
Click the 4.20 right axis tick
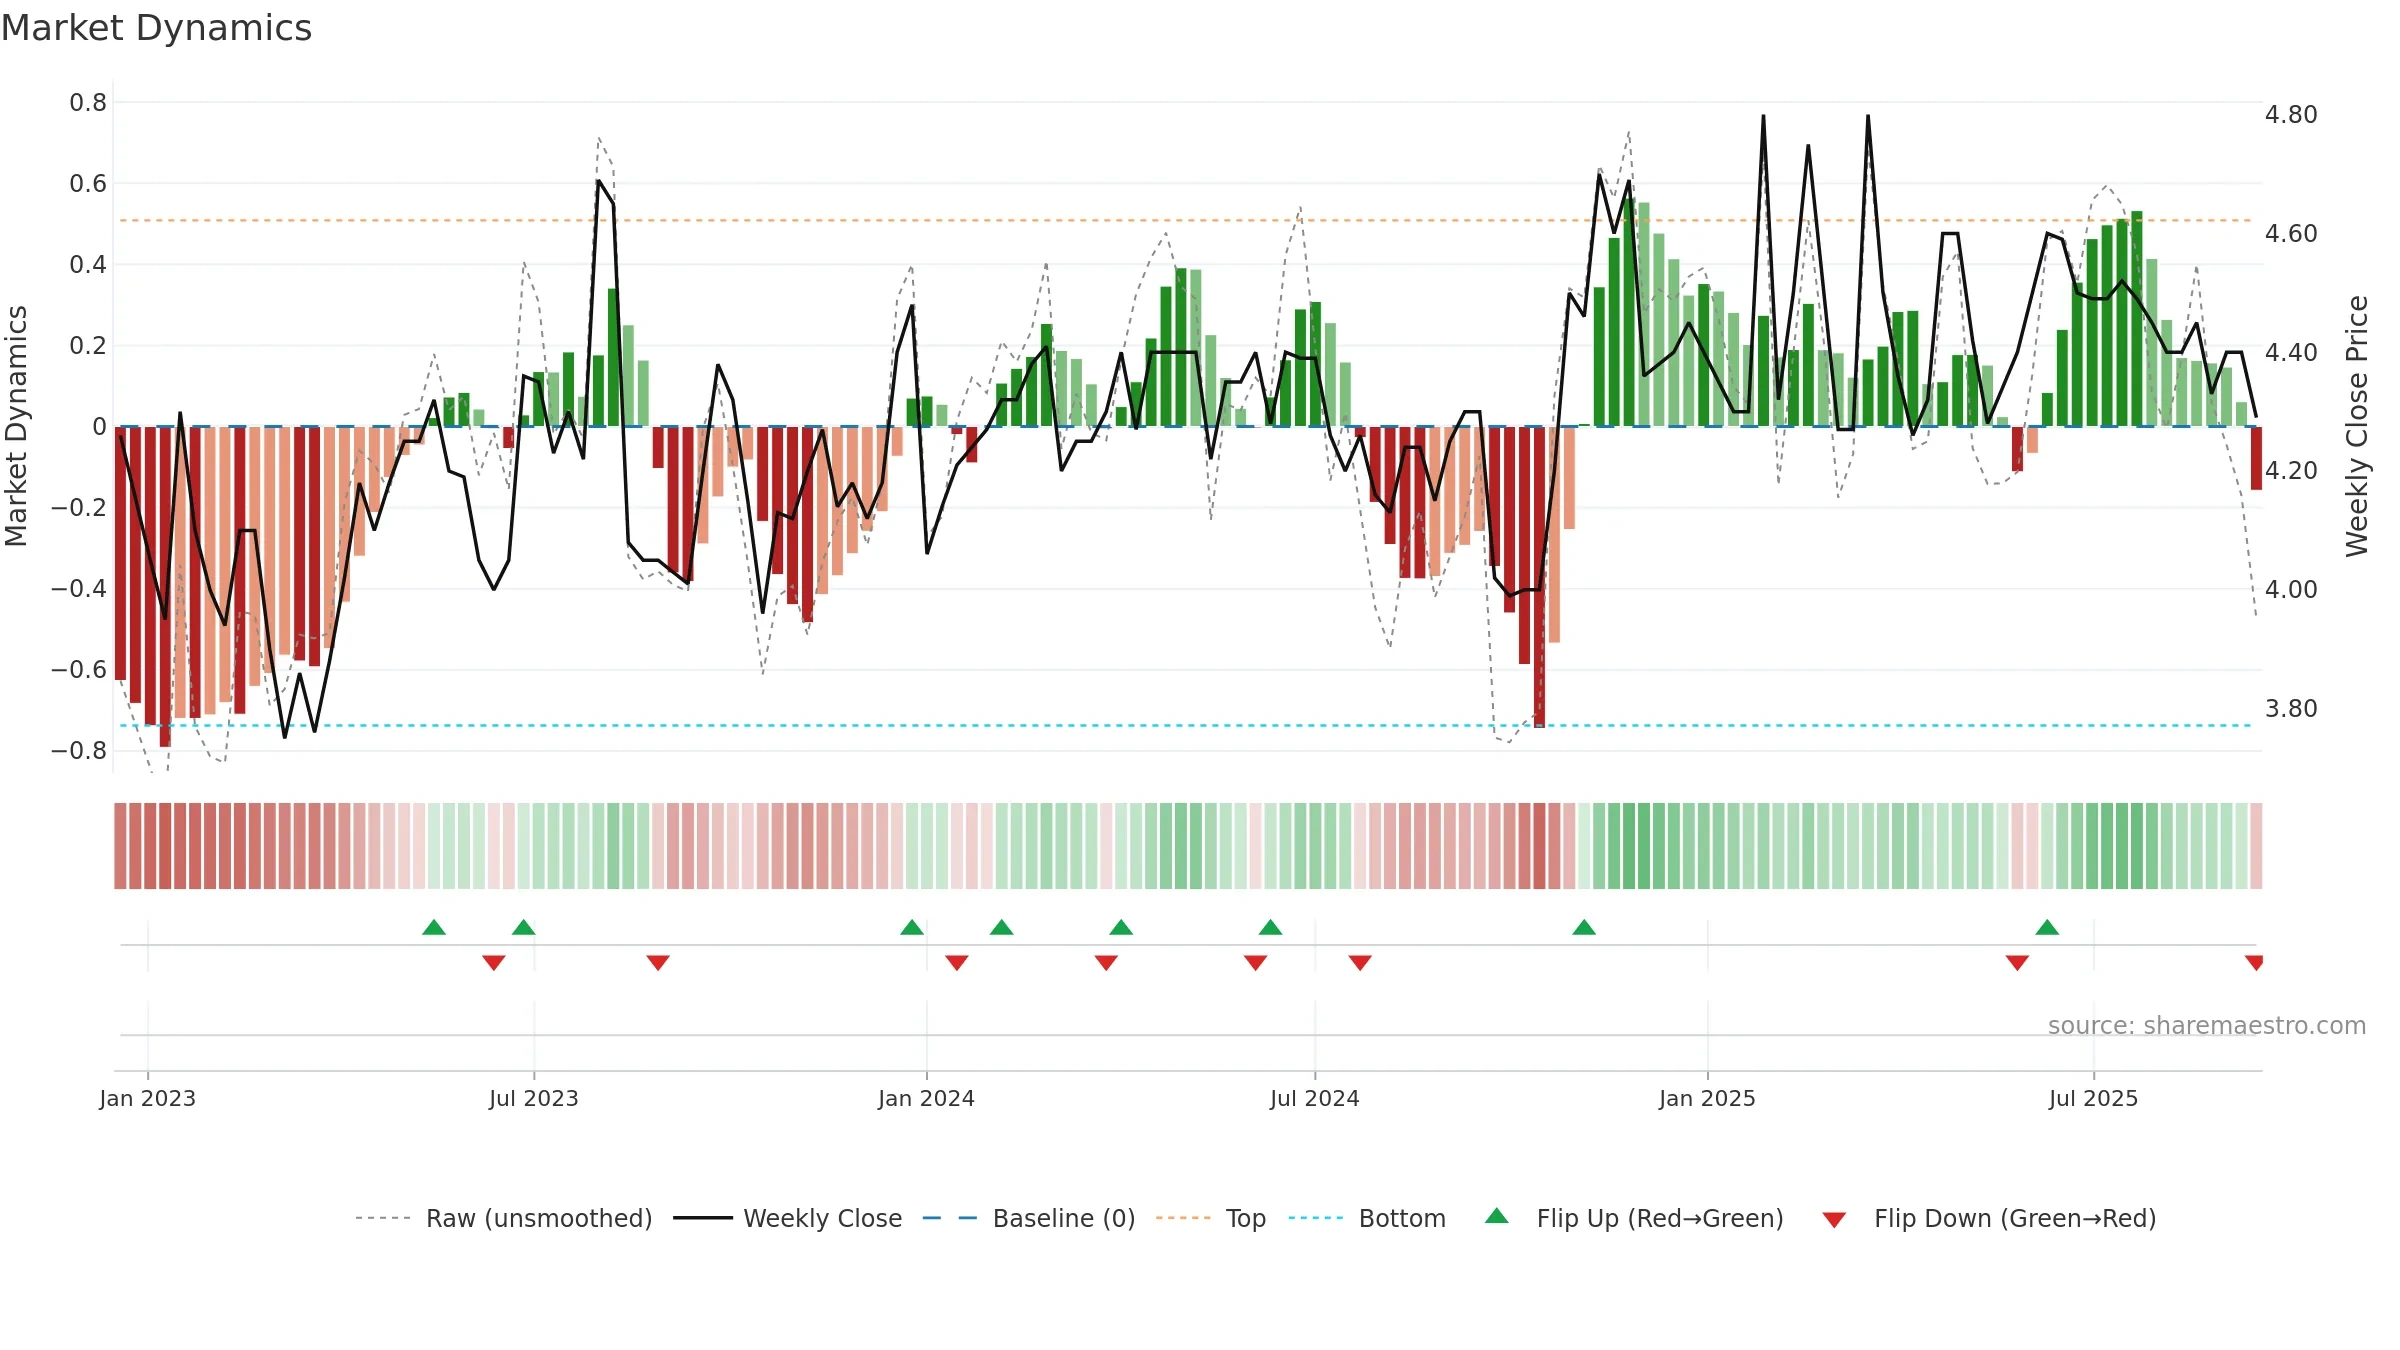[2291, 471]
